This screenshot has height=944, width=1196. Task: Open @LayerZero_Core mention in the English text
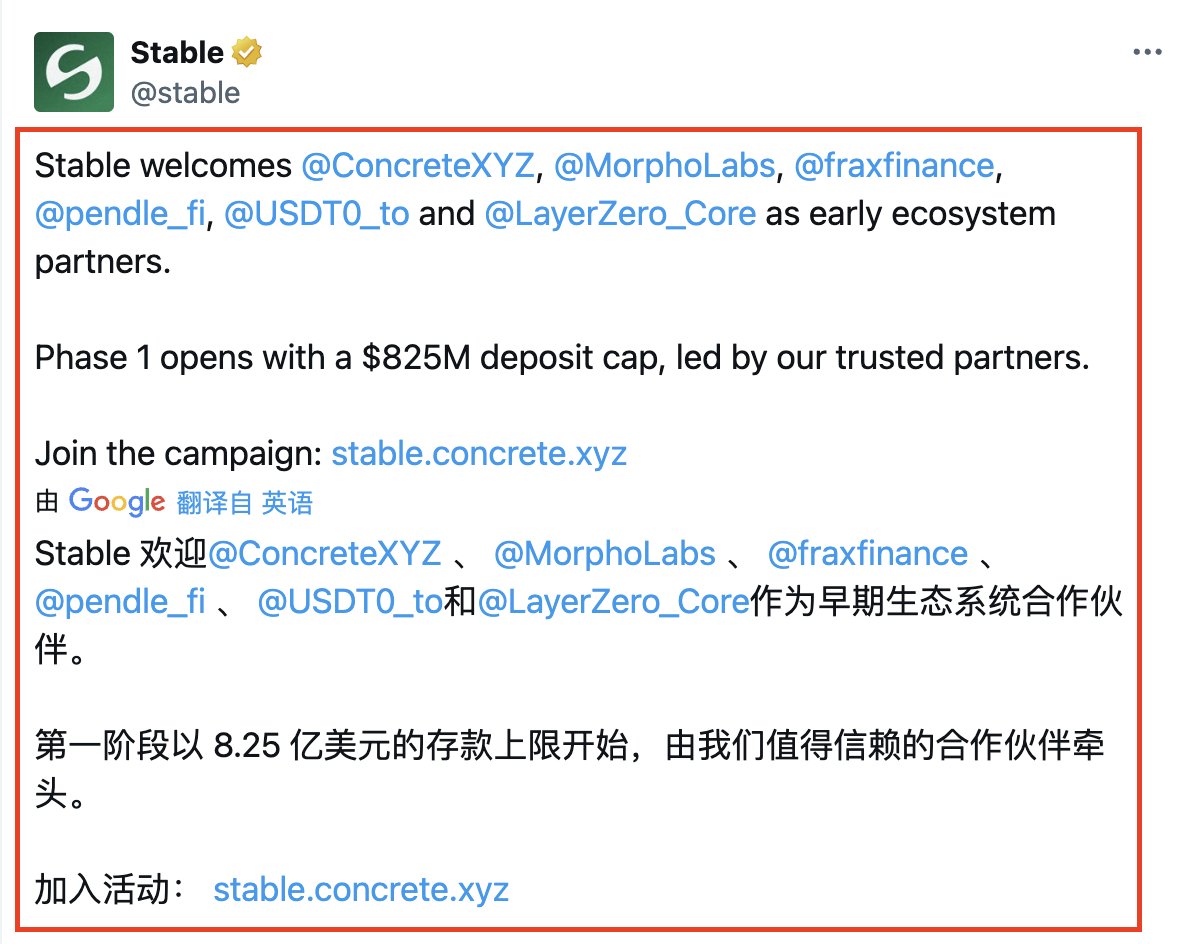[x=620, y=214]
